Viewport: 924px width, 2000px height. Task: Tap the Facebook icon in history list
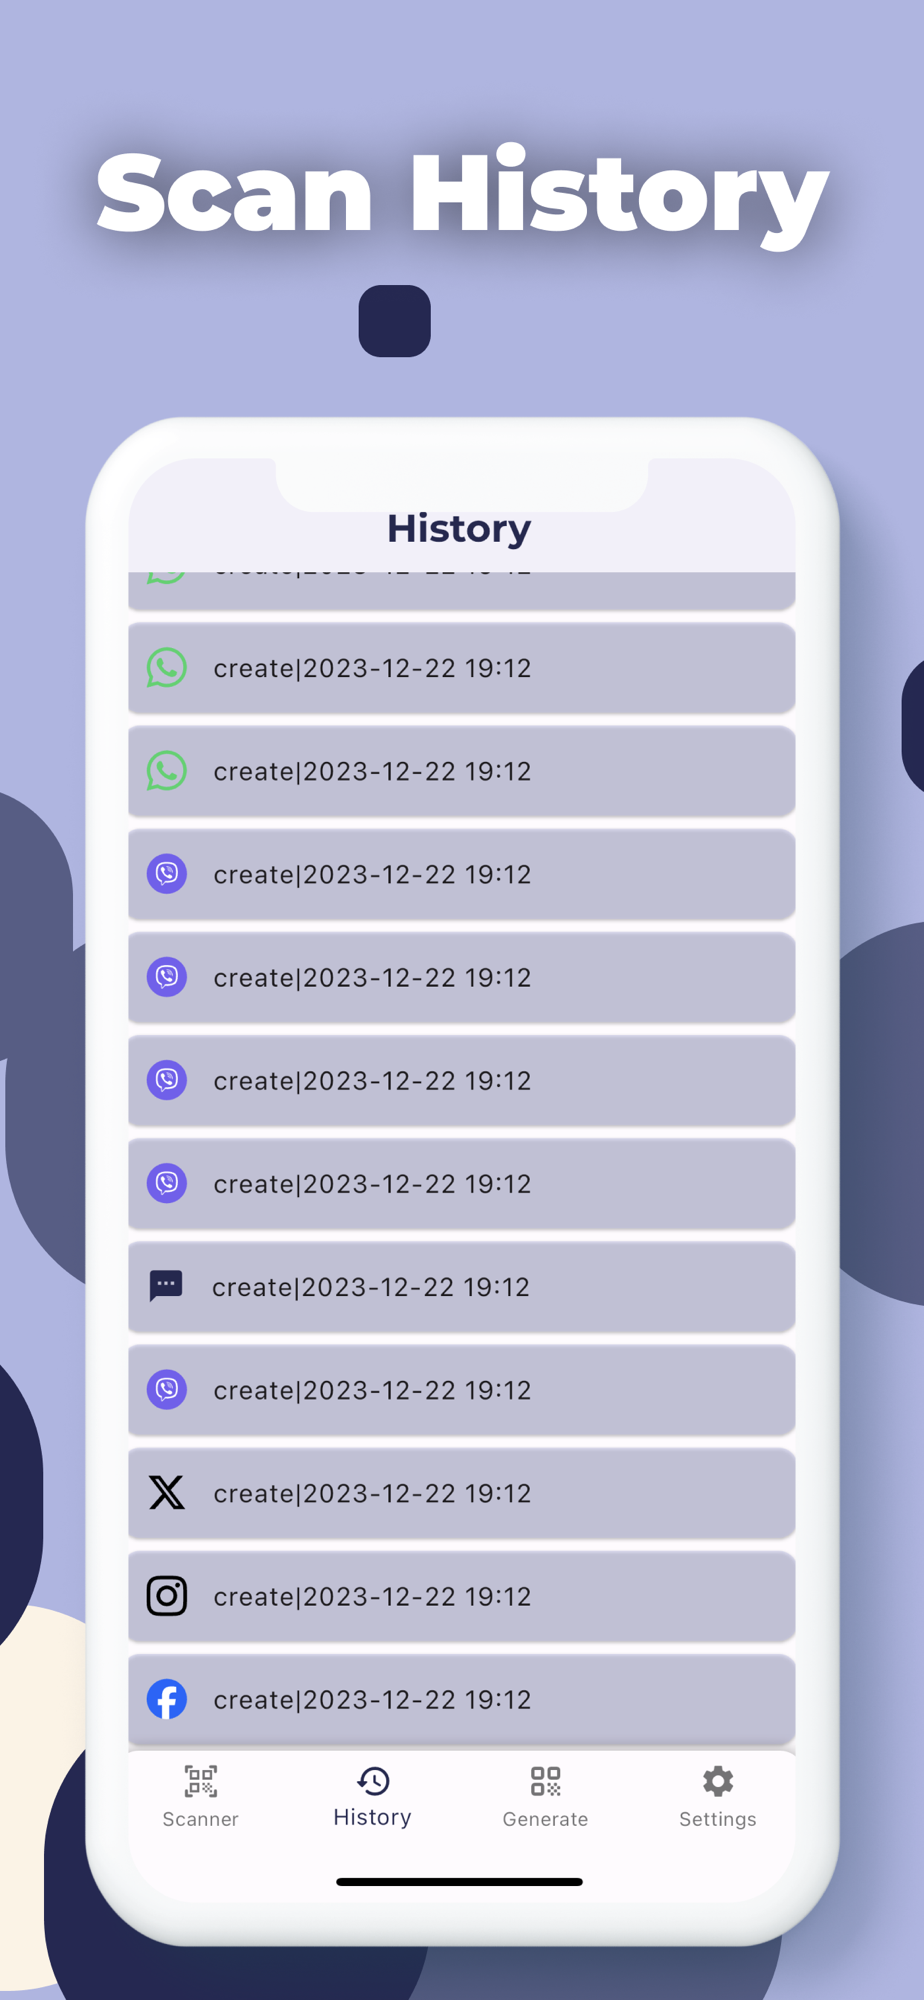167,1699
